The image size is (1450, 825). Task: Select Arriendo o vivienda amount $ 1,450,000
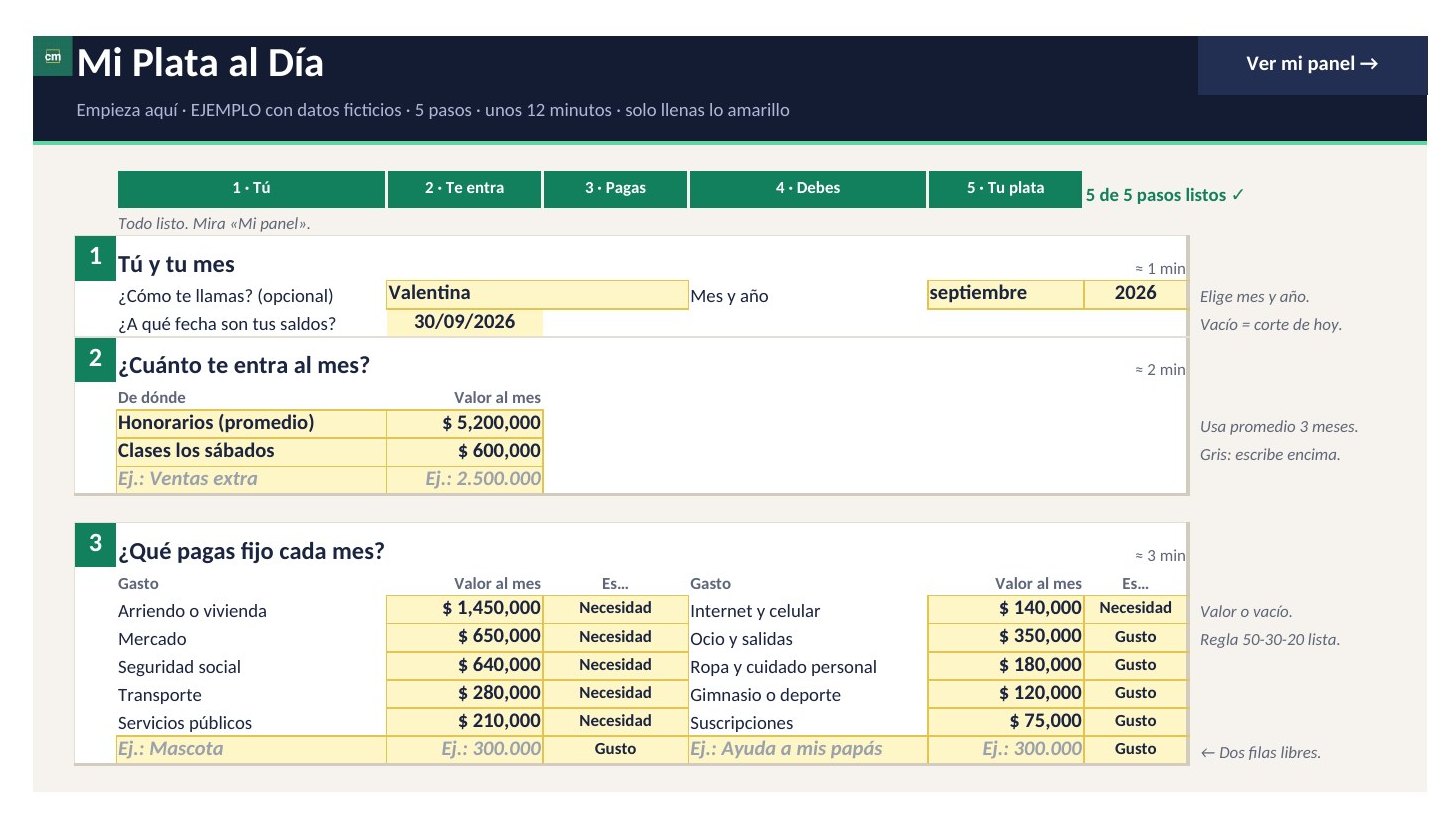click(464, 609)
